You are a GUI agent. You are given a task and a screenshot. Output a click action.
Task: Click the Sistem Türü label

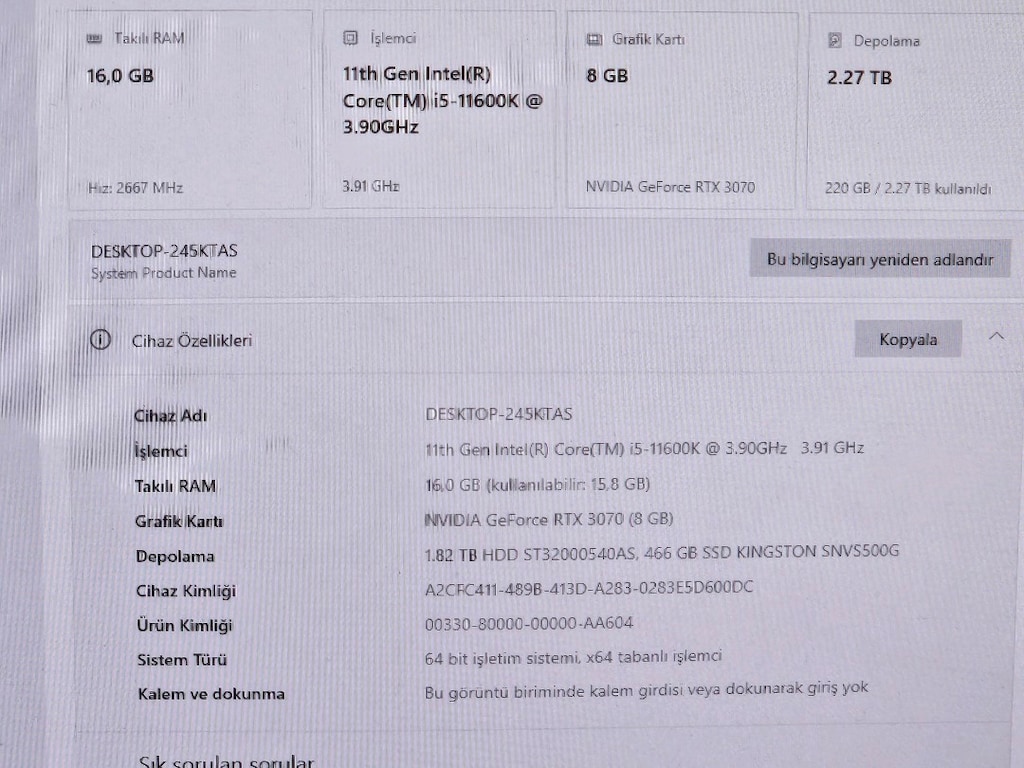182,660
